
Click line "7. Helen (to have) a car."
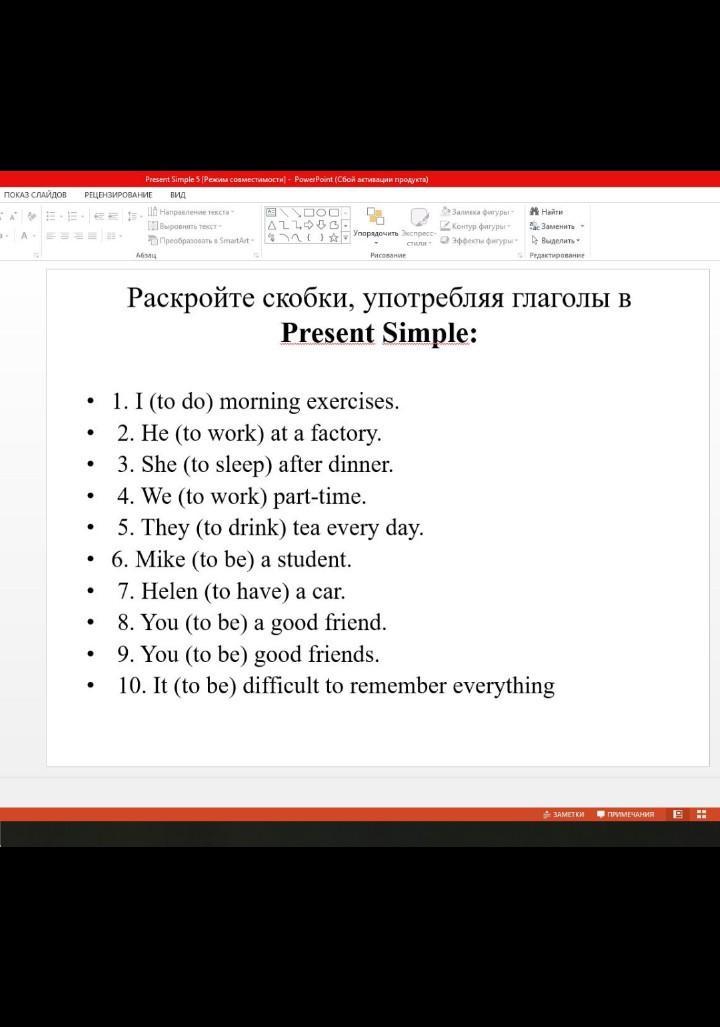pyautogui.click(x=231, y=591)
